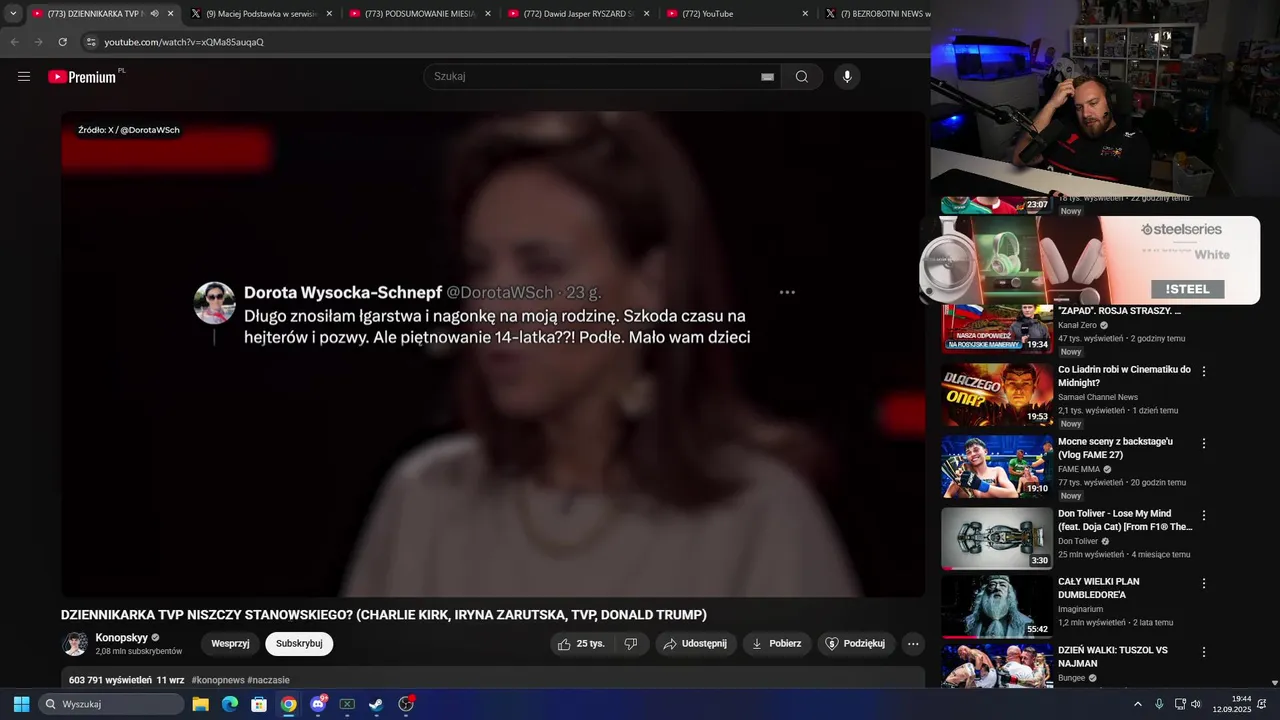The height and width of the screenshot is (720, 1280).
Task: Close the Maciej Podstawka tab
Action: pyautogui.click(x=329, y=14)
